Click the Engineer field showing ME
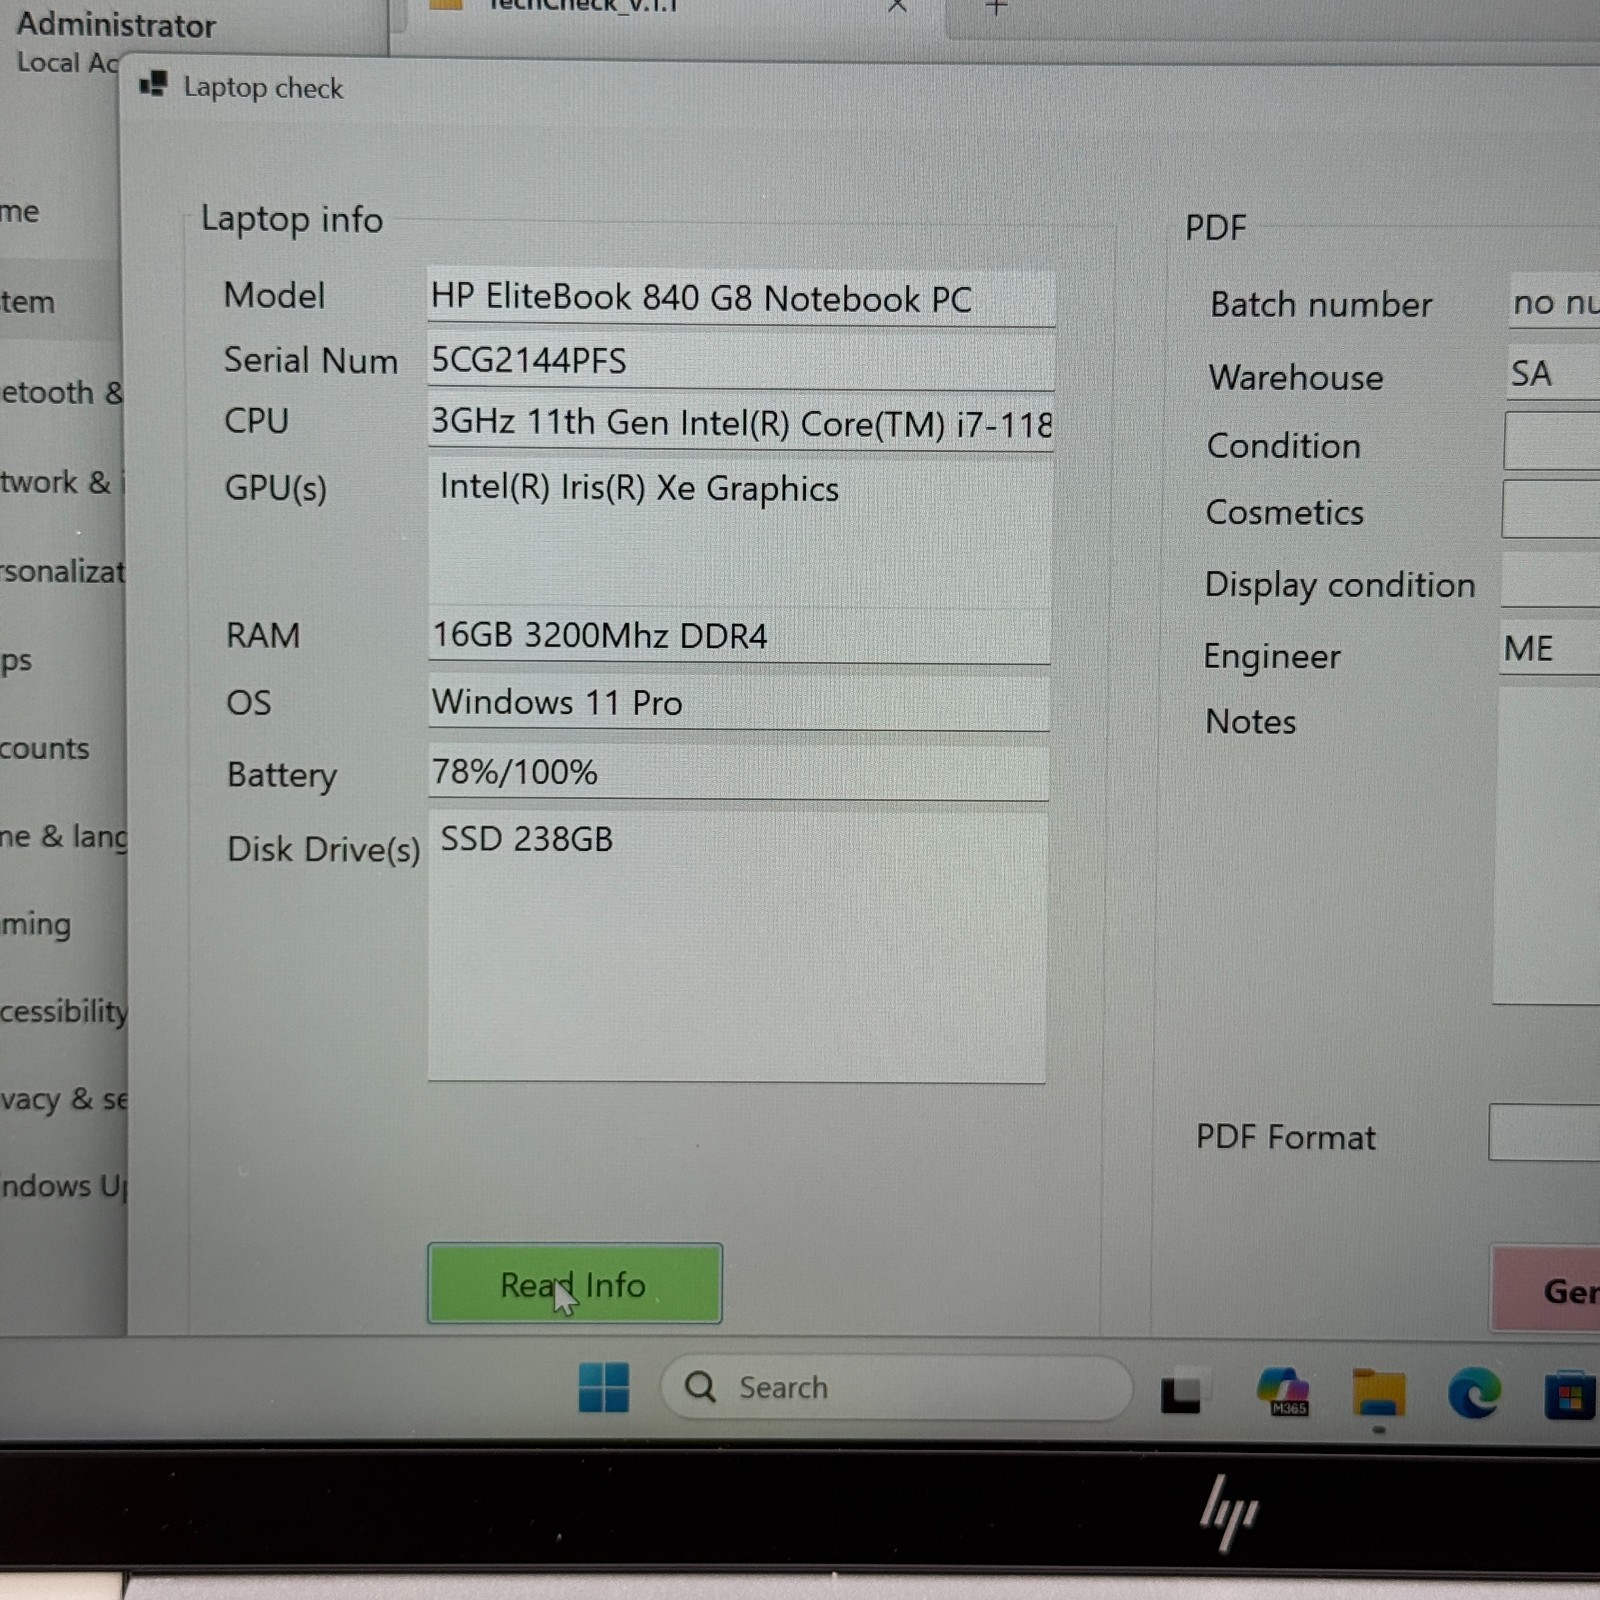Viewport: 1600px width, 1600px height. coord(1550,649)
